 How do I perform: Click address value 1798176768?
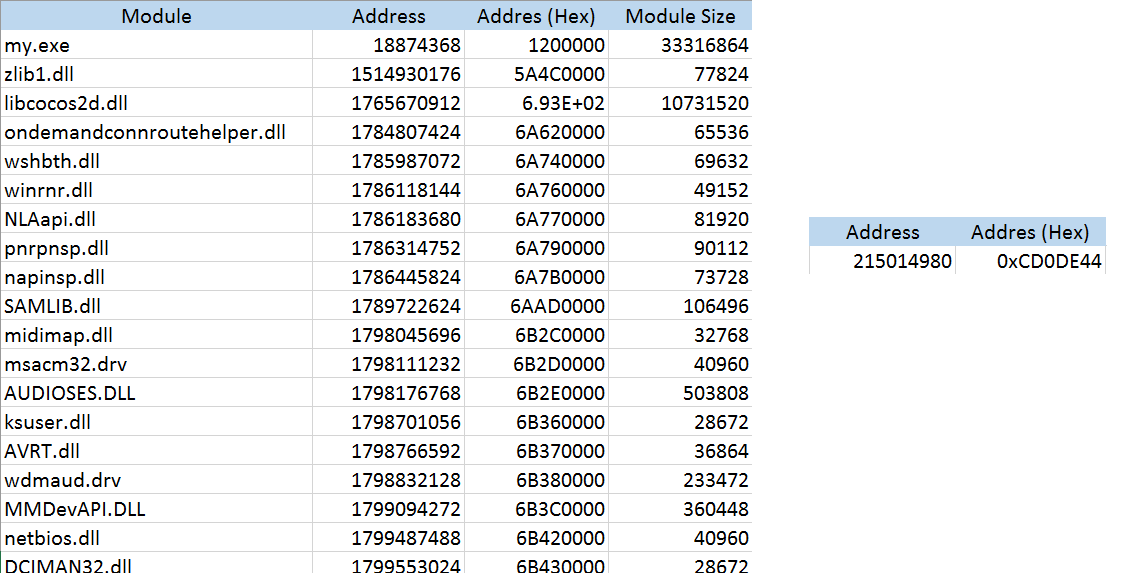point(388,393)
